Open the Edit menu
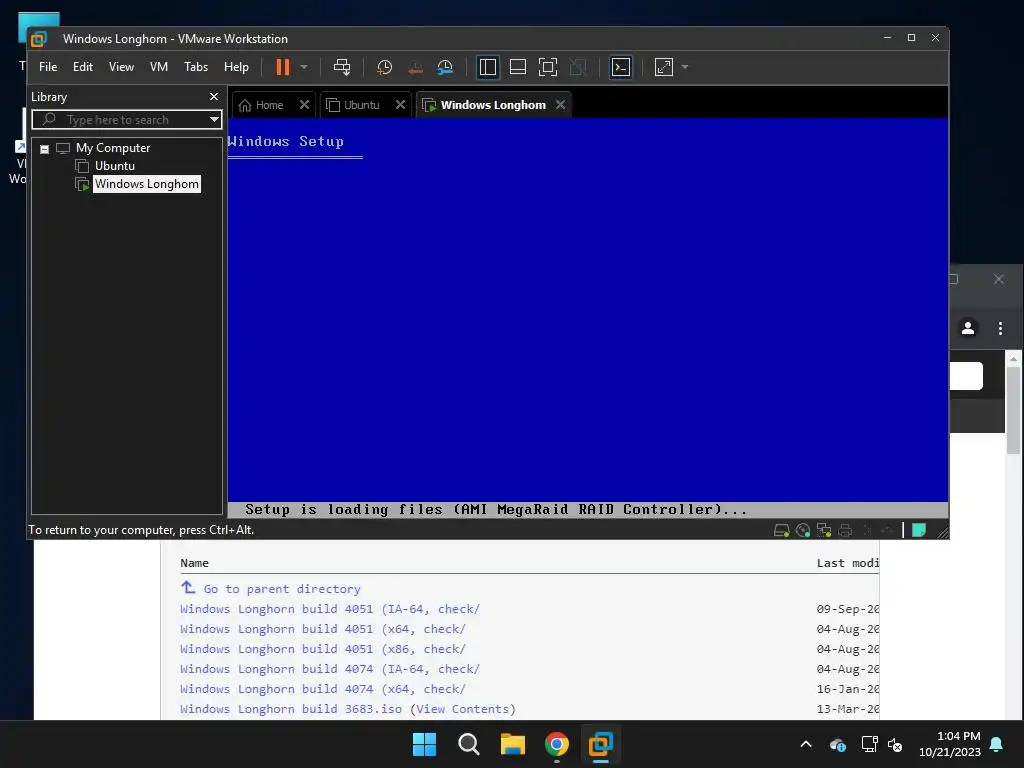The width and height of the screenshot is (1024, 768). click(82, 67)
